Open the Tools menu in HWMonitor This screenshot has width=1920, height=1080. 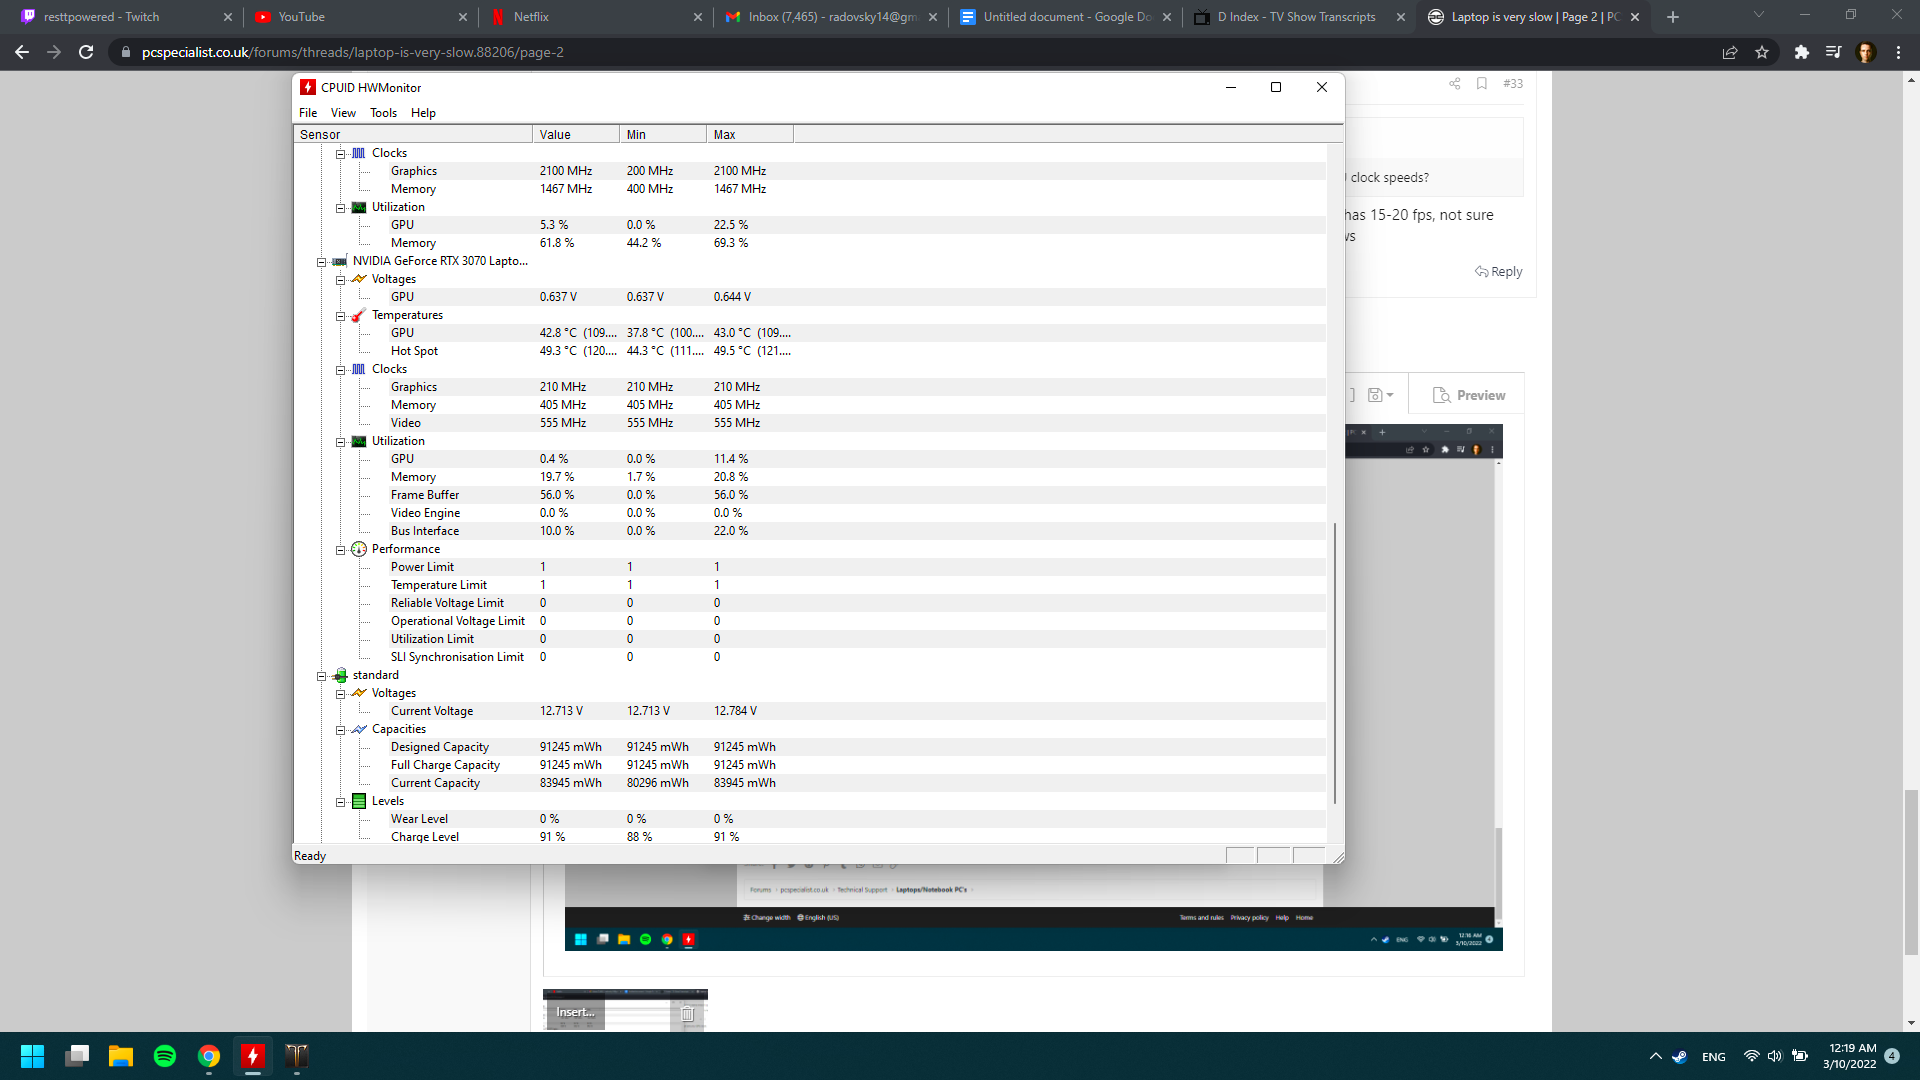(x=383, y=113)
